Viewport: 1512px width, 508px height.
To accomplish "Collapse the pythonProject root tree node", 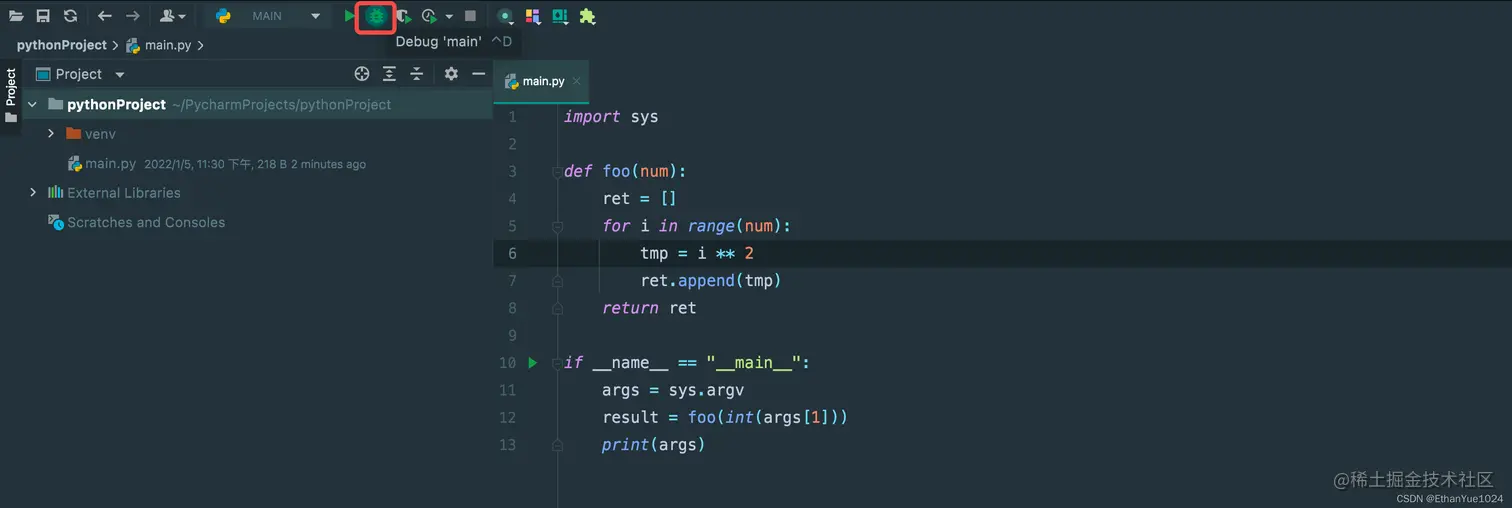I will pyautogui.click(x=32, y=104).
